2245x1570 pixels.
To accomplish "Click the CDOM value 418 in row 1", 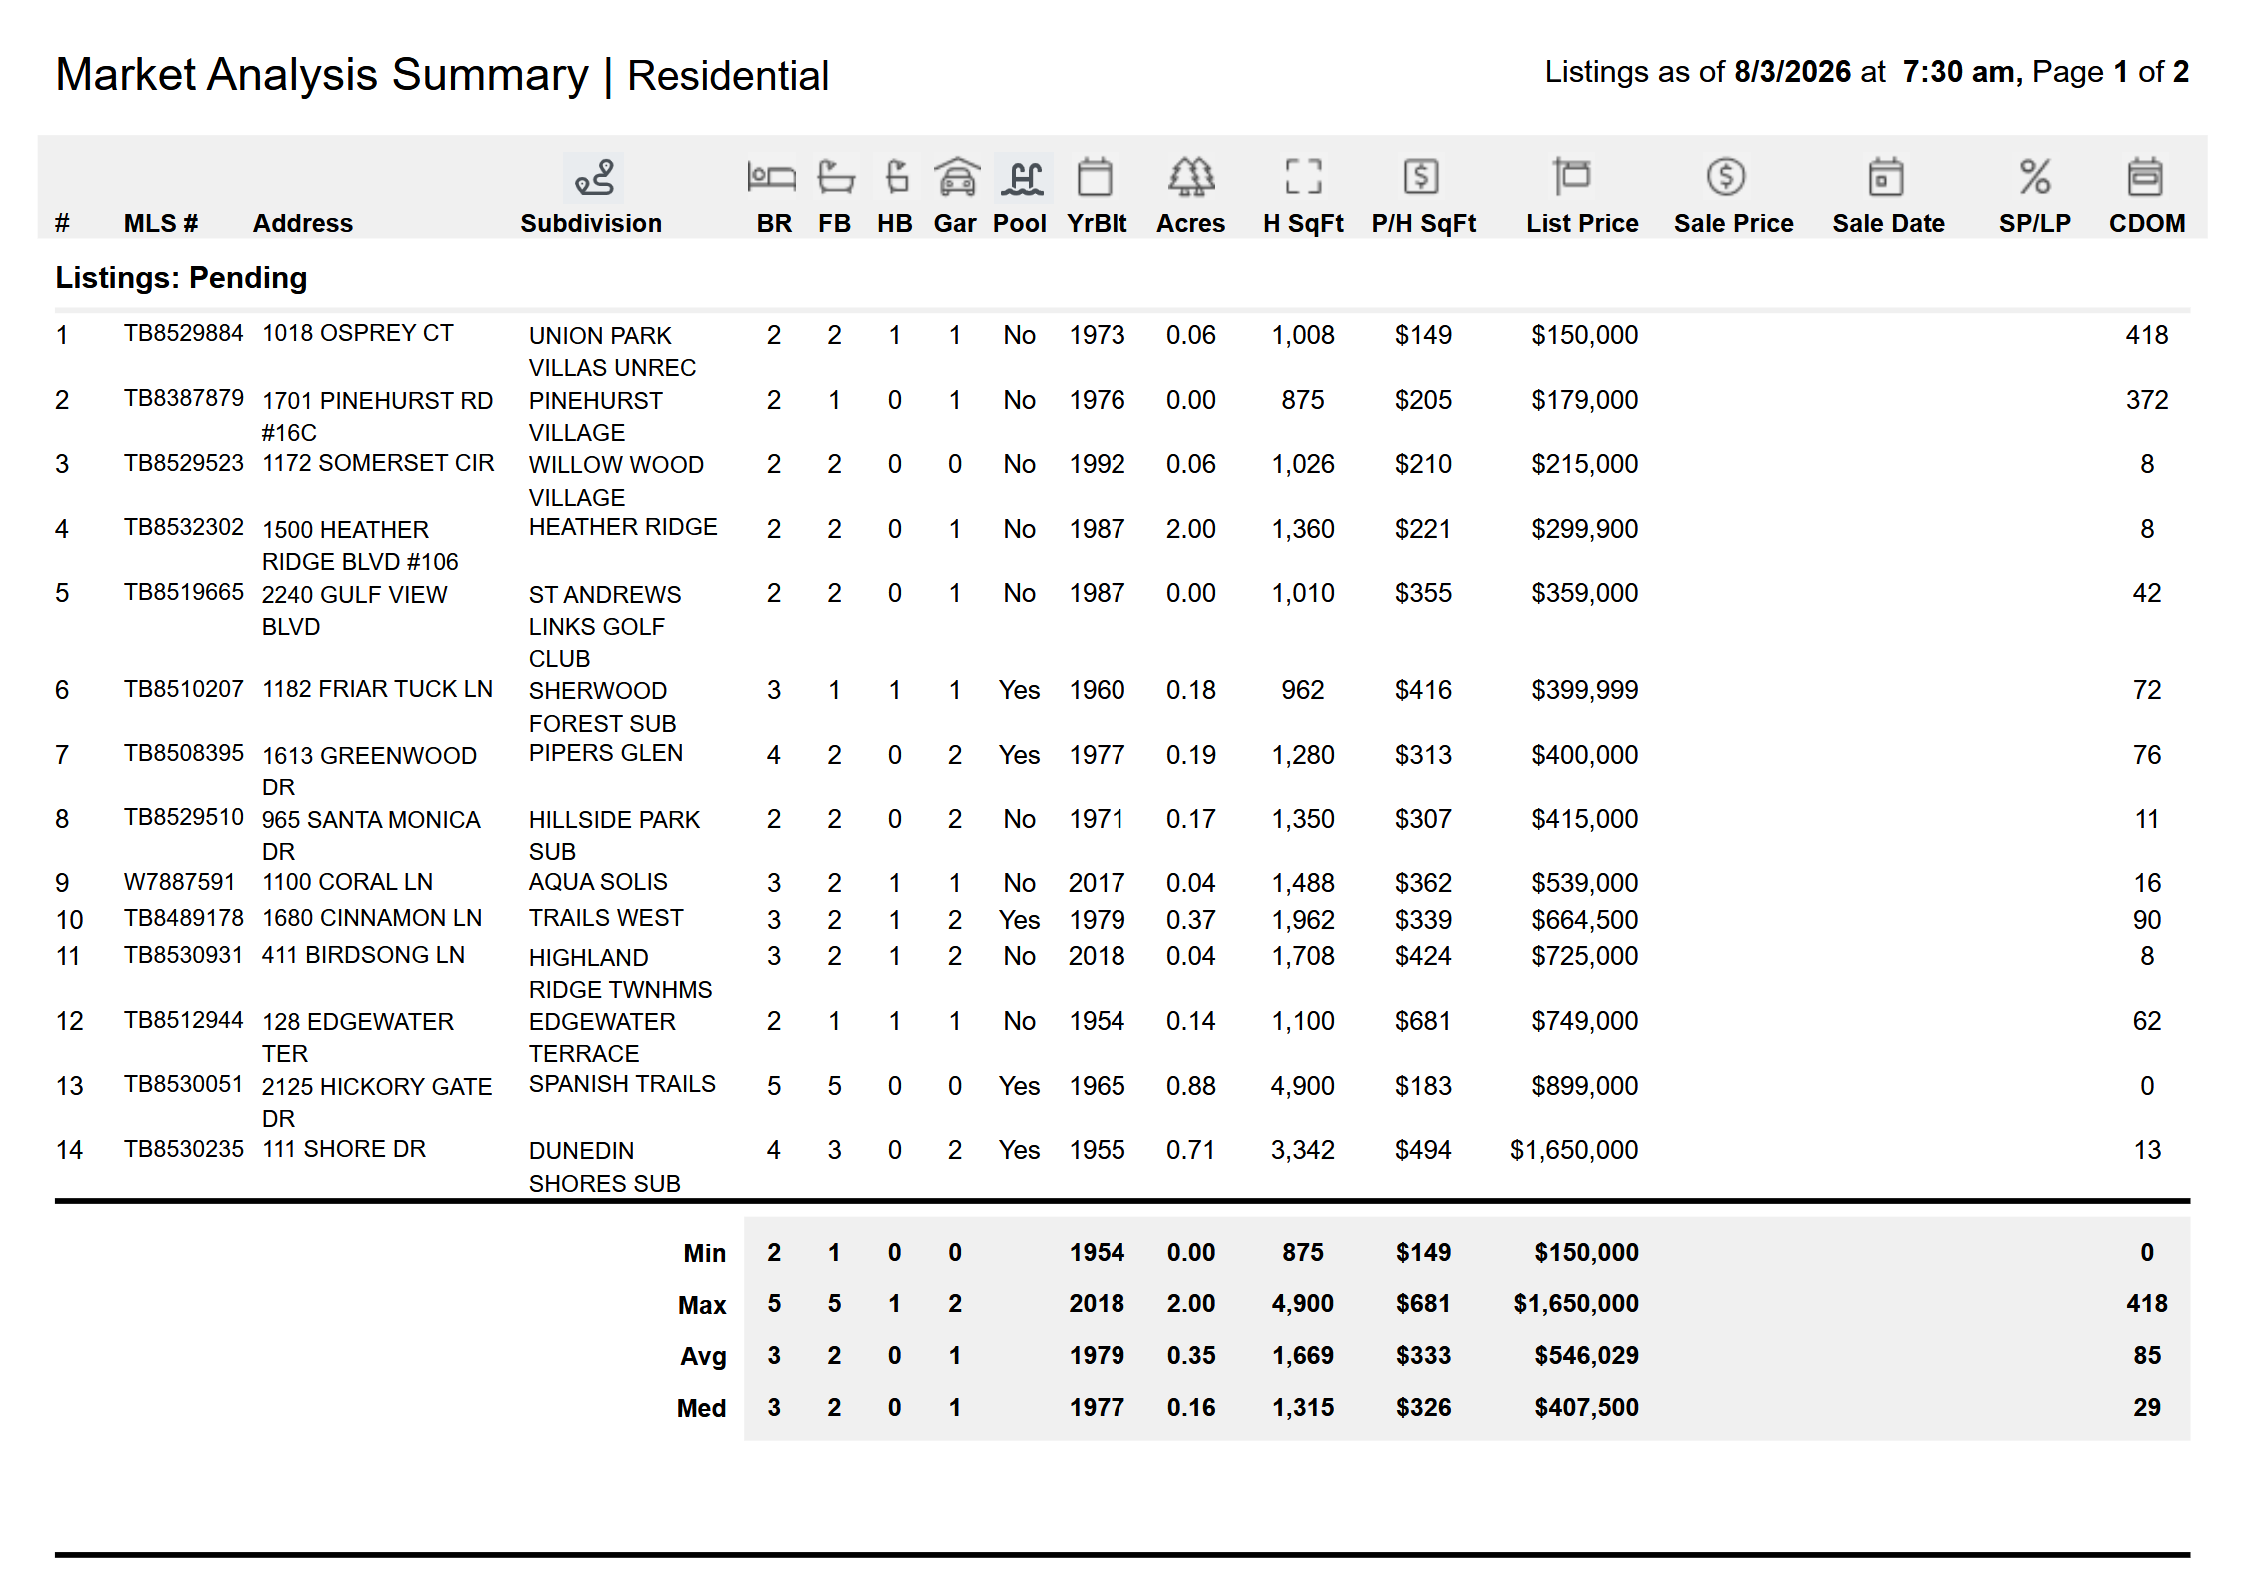I will 2146,335.
